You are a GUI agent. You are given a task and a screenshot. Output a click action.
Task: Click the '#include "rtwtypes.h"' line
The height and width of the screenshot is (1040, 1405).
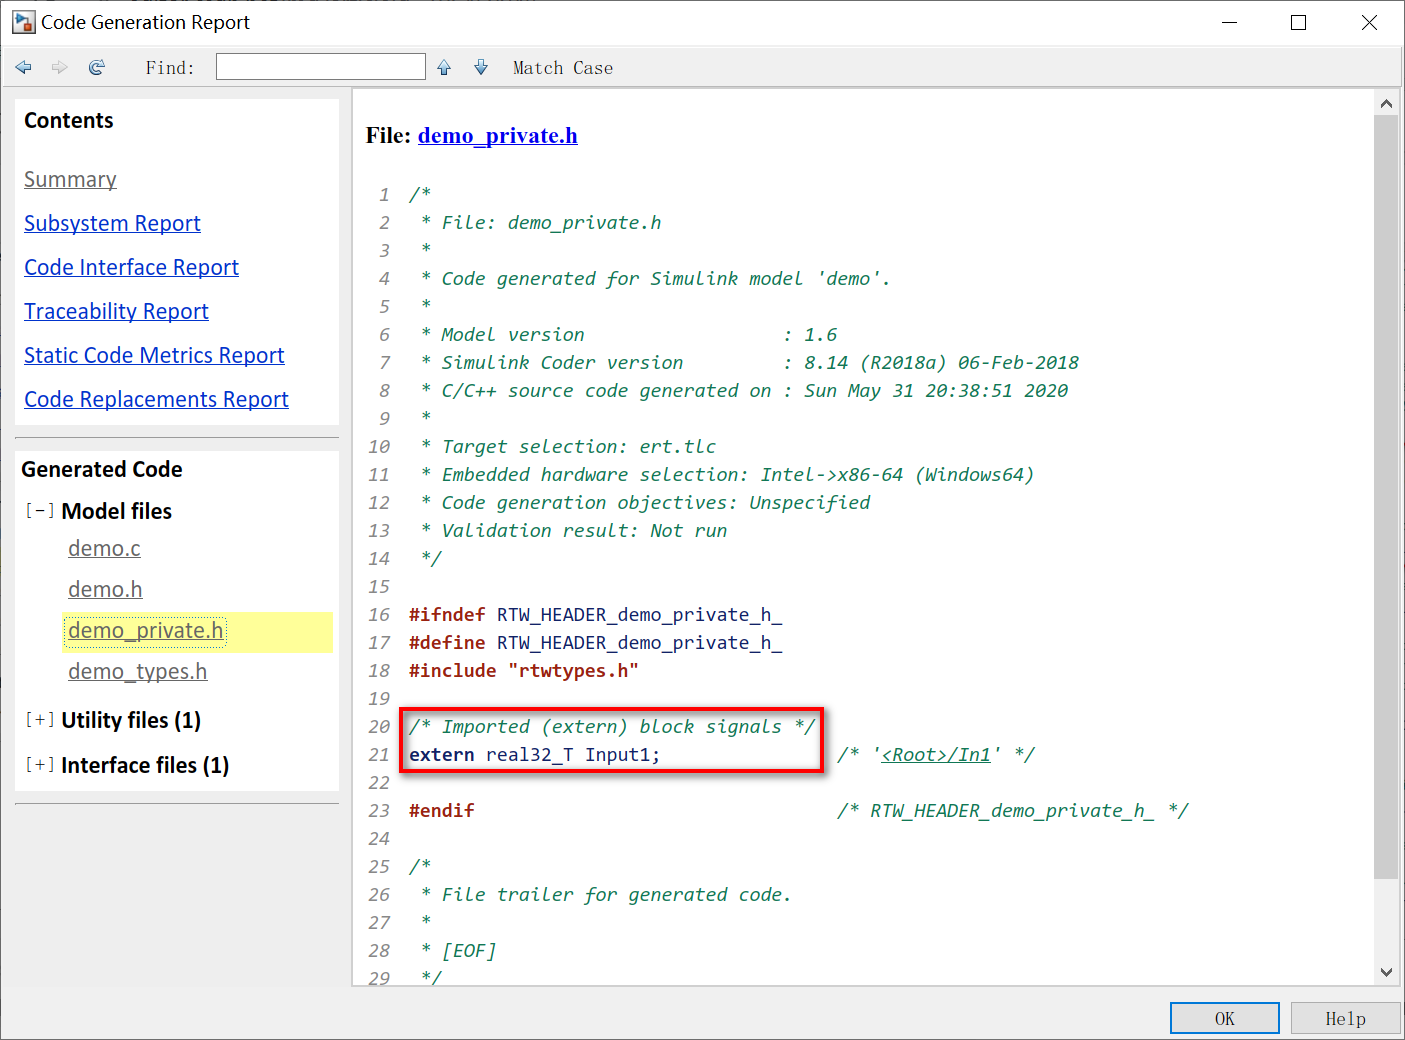click(x=523, y=671)
